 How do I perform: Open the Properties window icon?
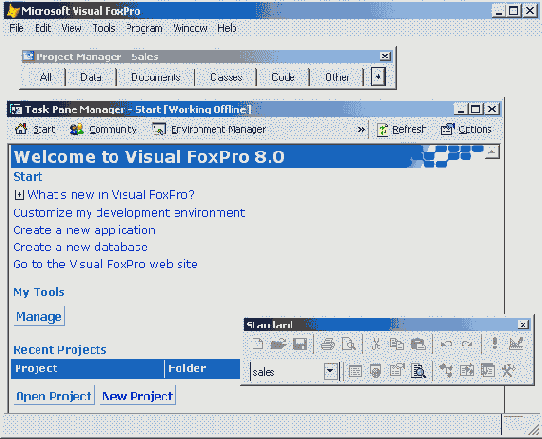[x=397, y=371]
